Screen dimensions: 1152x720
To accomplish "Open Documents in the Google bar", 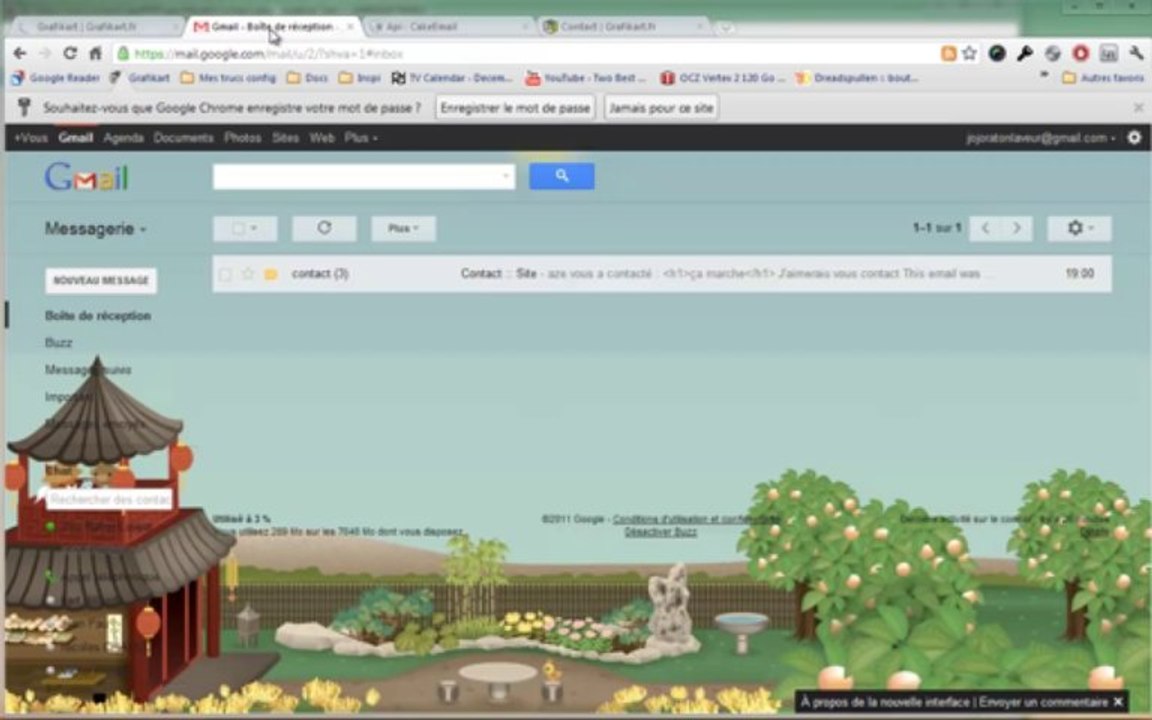I will coord(183,137).
